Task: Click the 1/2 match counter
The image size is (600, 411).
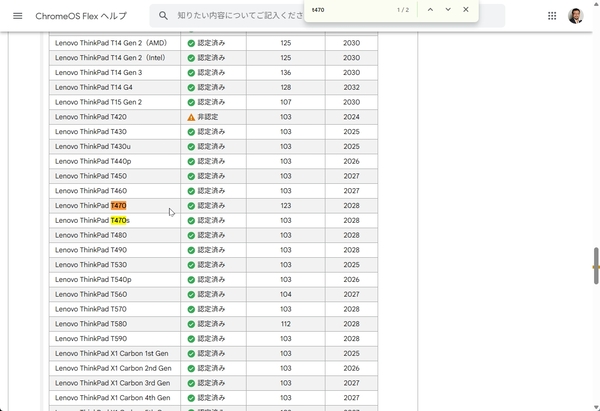Action: [403, 10]
